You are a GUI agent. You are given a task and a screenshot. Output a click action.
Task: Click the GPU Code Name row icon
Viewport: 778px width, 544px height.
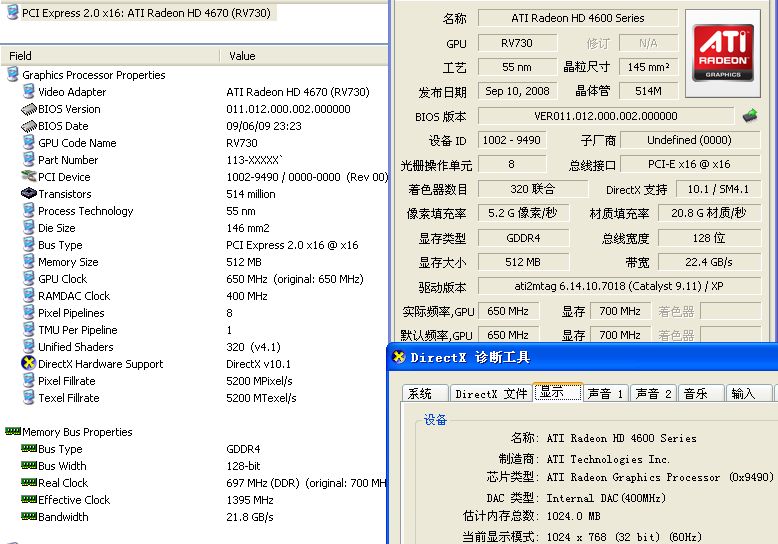(x=29, y=142)
